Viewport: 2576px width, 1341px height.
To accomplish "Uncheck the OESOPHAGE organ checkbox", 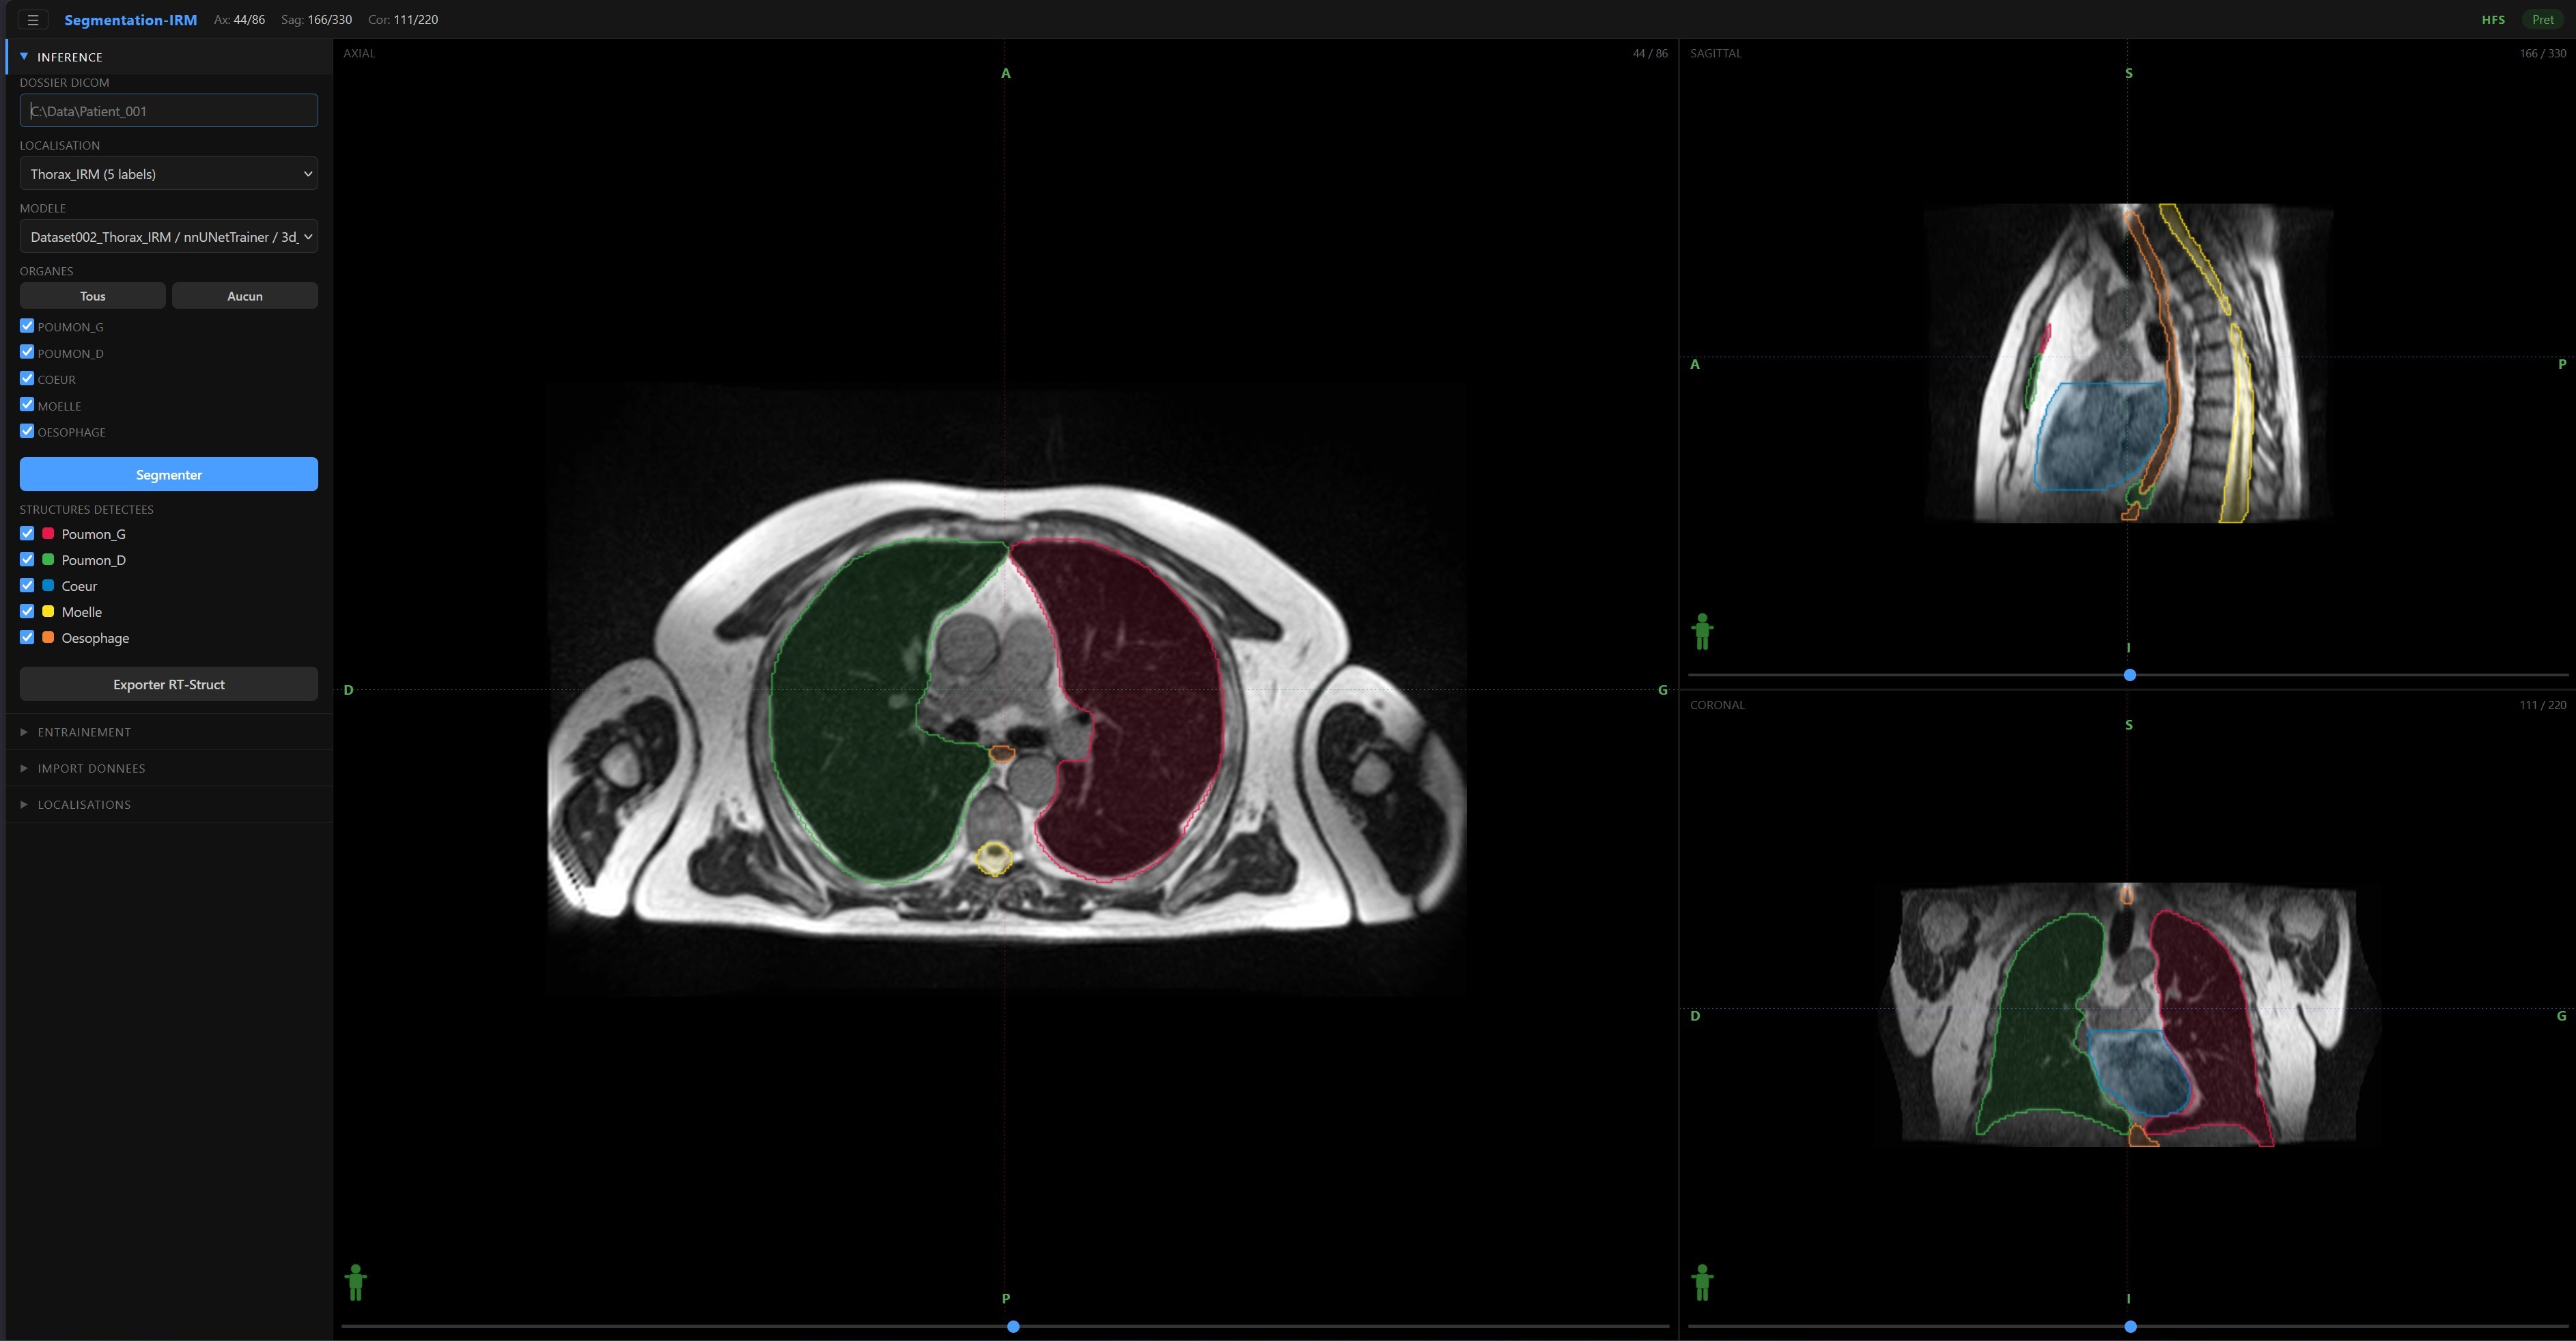I will (x=27, y=431).
